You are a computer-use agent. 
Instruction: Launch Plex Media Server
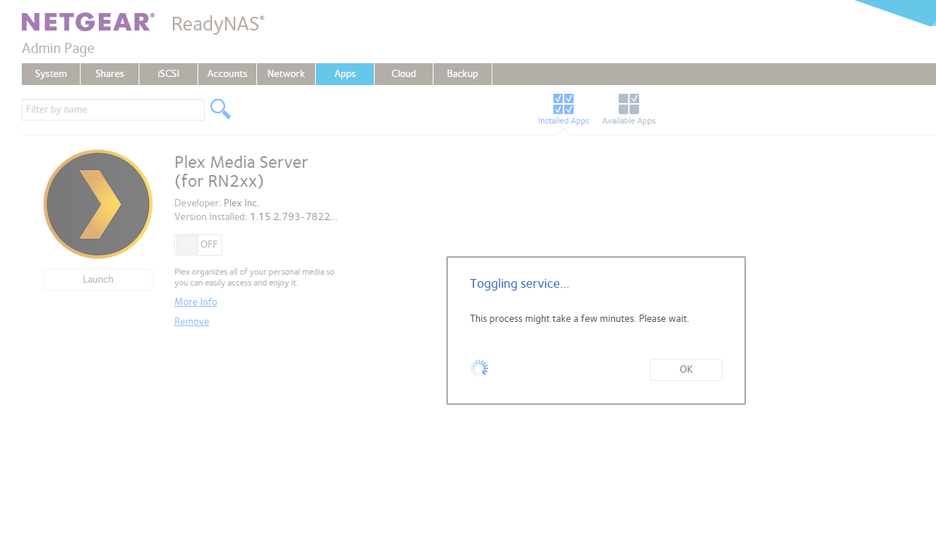tap(98, 279)
